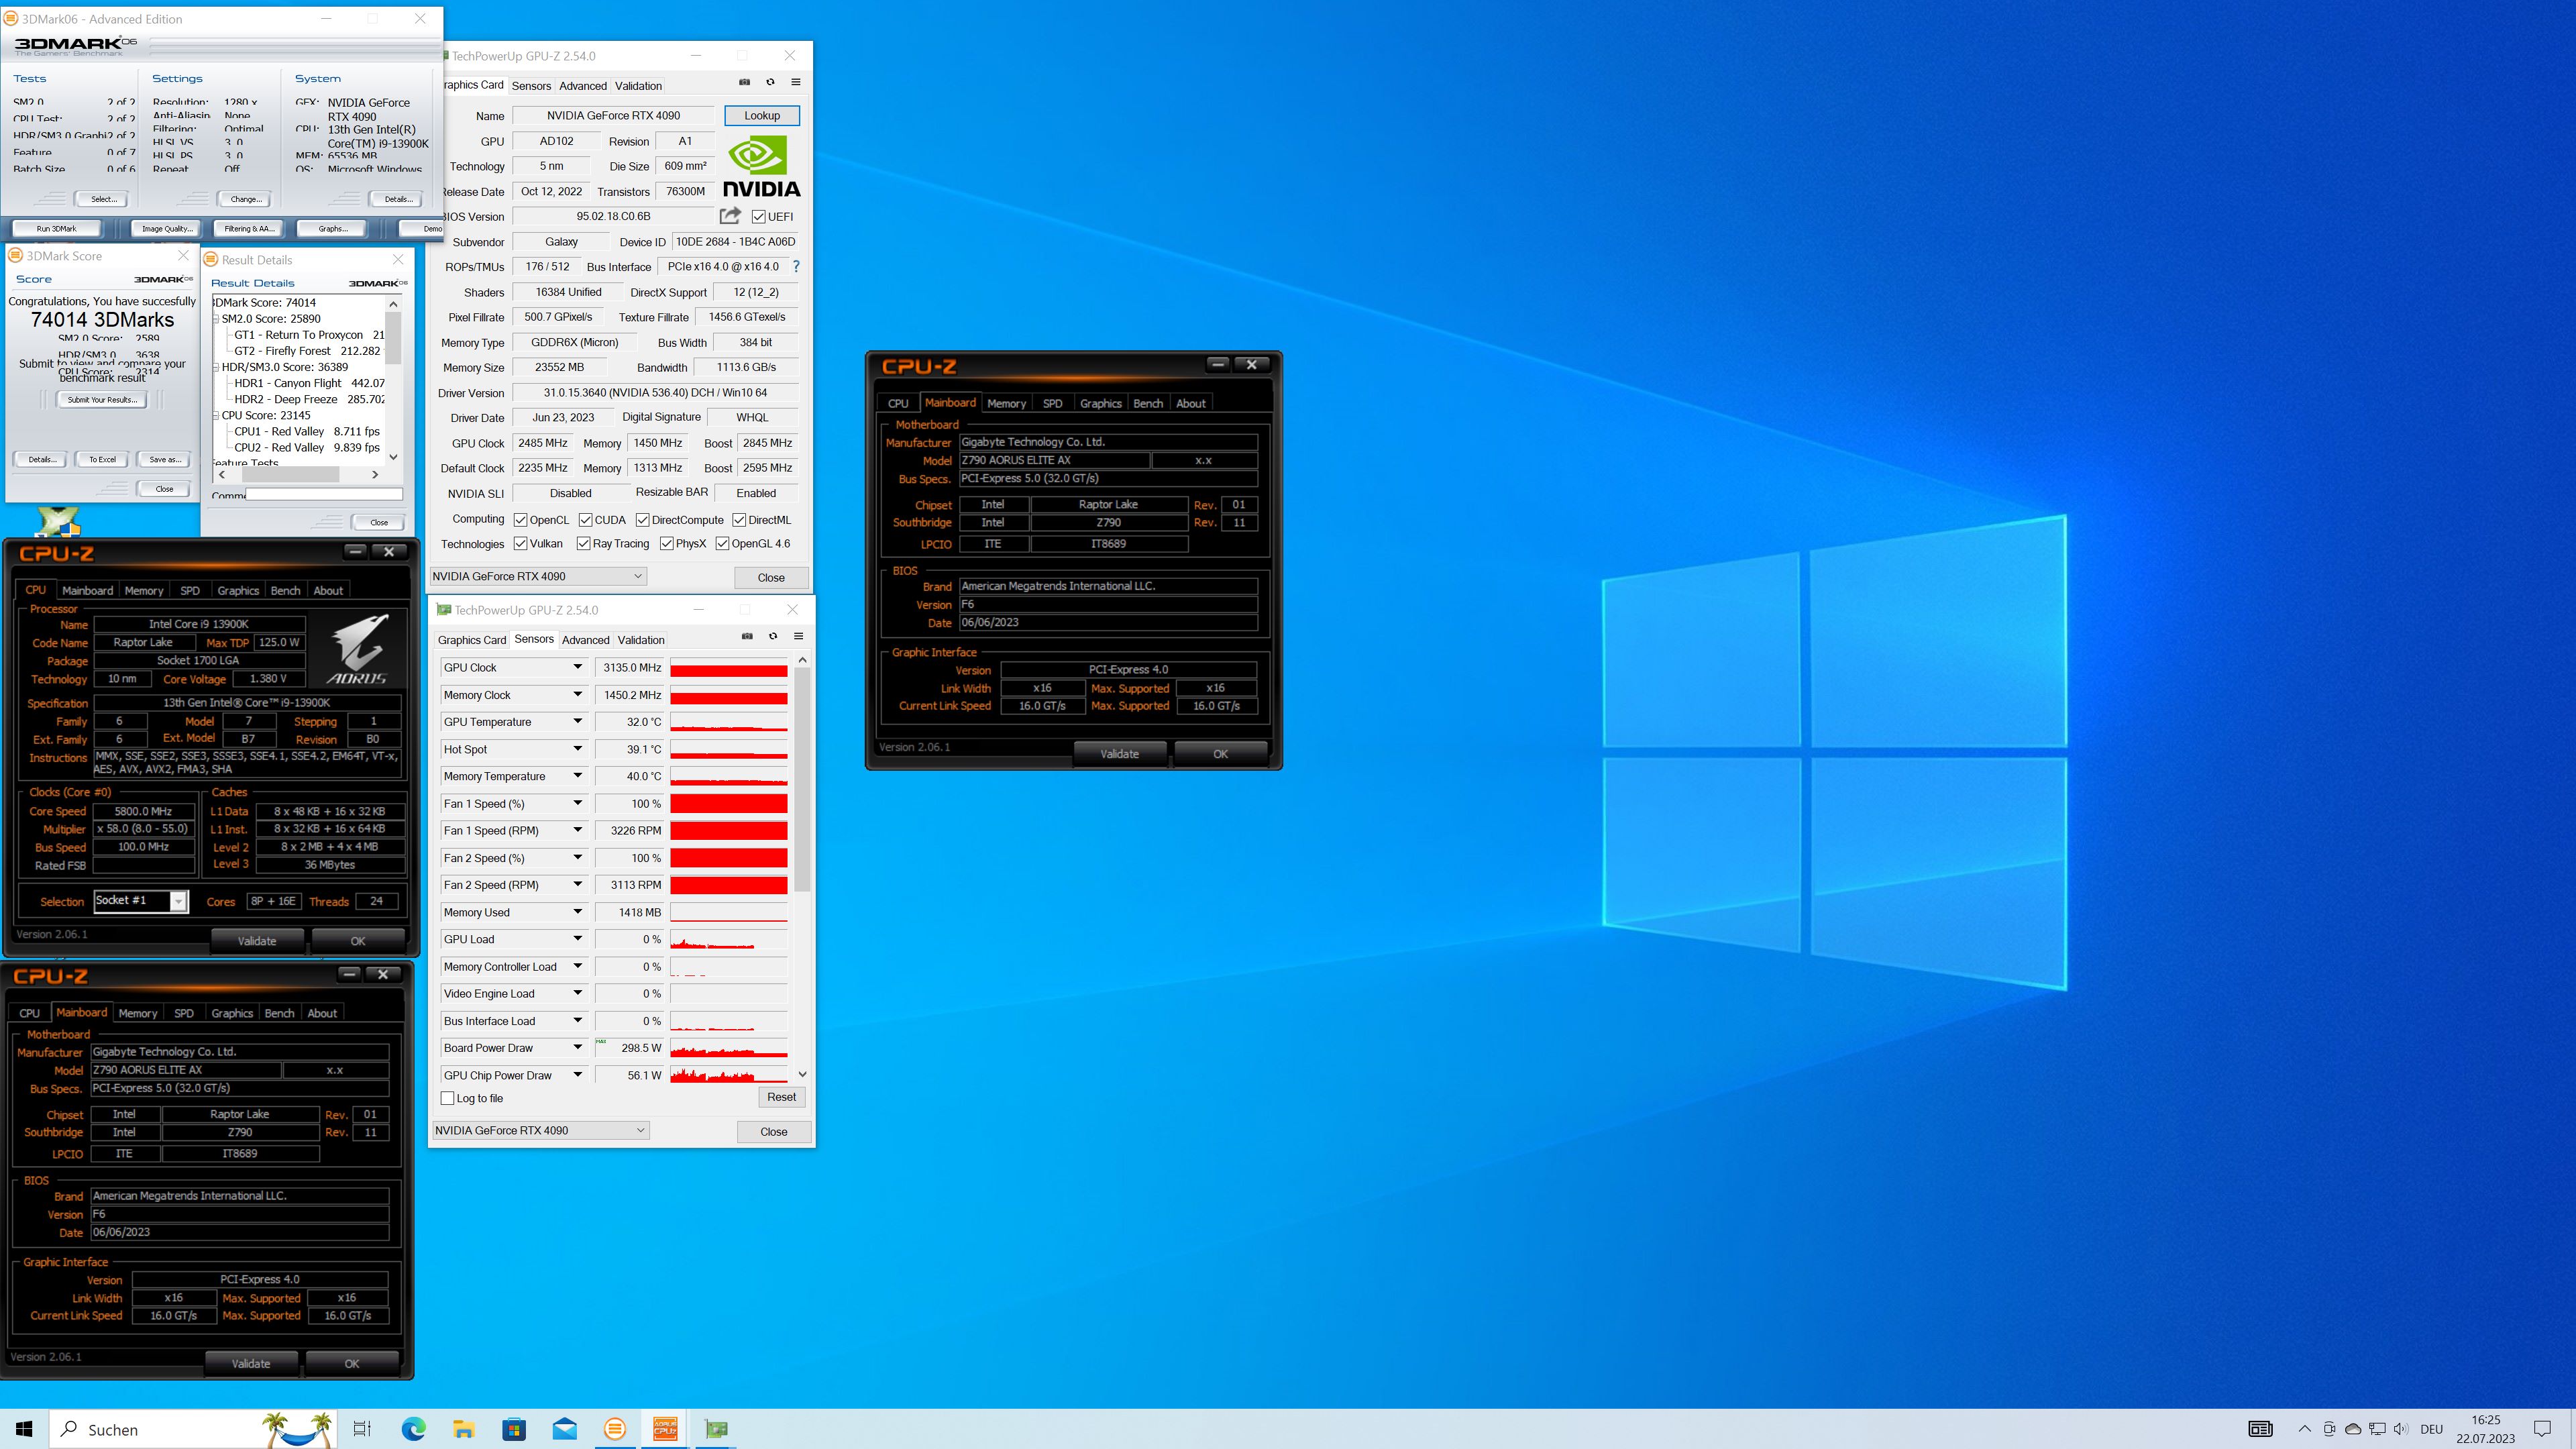Open the desktop DirectX shortcut icon
Viewport: 2576px width, 1449px height.
[58, 521]
